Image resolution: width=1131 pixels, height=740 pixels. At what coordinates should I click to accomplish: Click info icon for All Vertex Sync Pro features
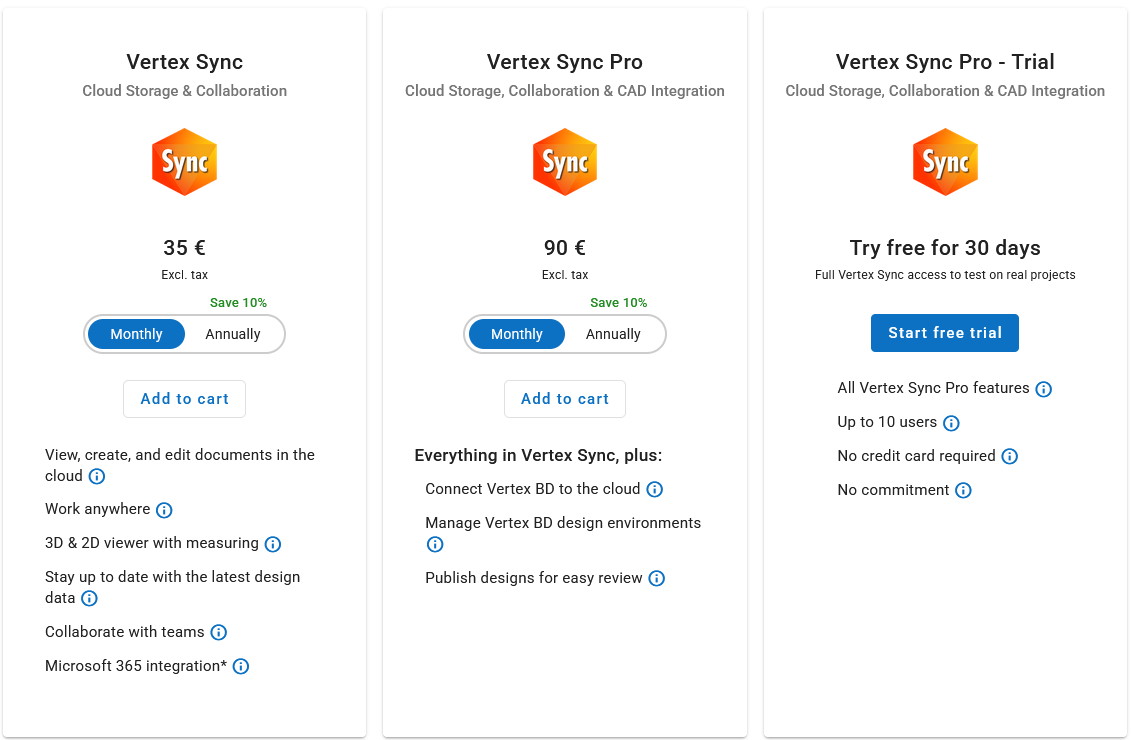[x=1043, y=389]
